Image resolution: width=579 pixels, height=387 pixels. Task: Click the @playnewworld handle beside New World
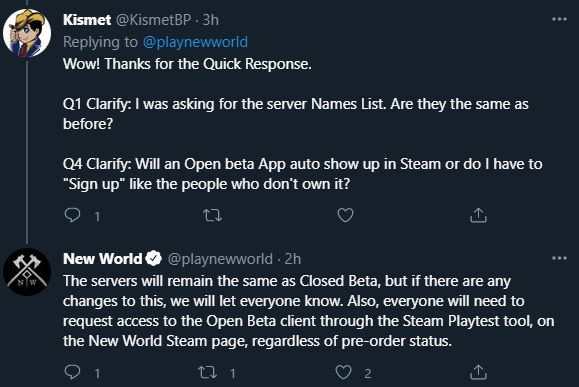[x=220, y=259]
